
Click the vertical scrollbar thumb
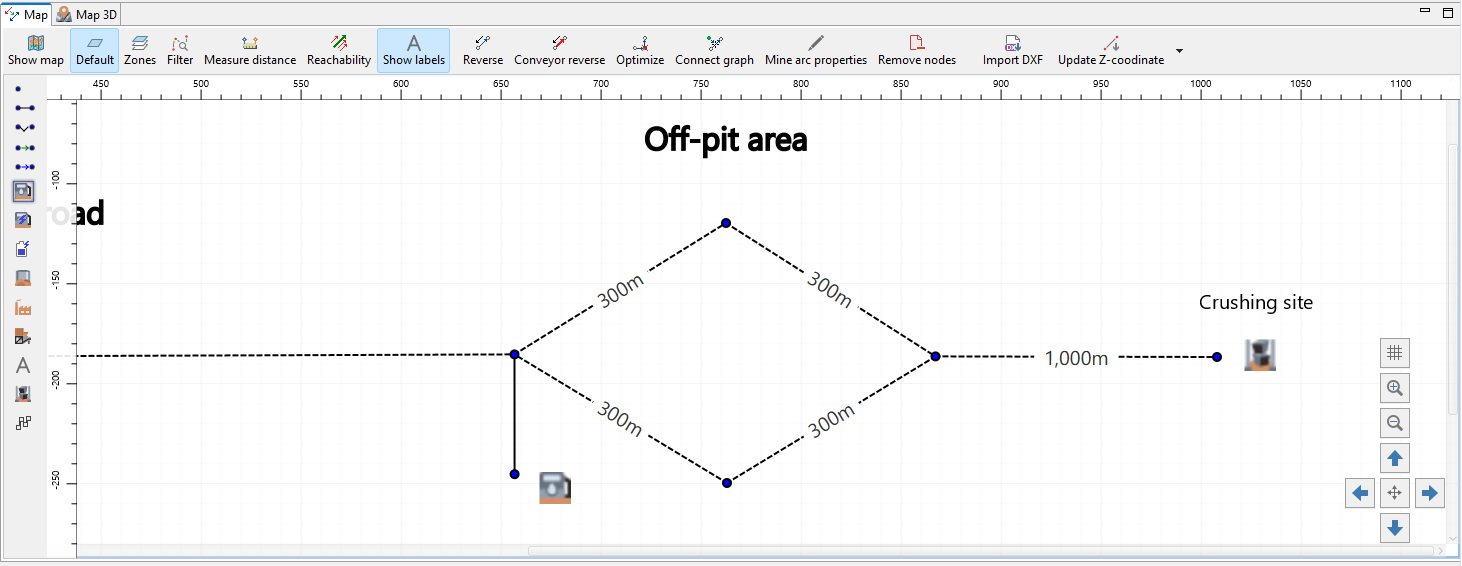(x=1454, y=280)
